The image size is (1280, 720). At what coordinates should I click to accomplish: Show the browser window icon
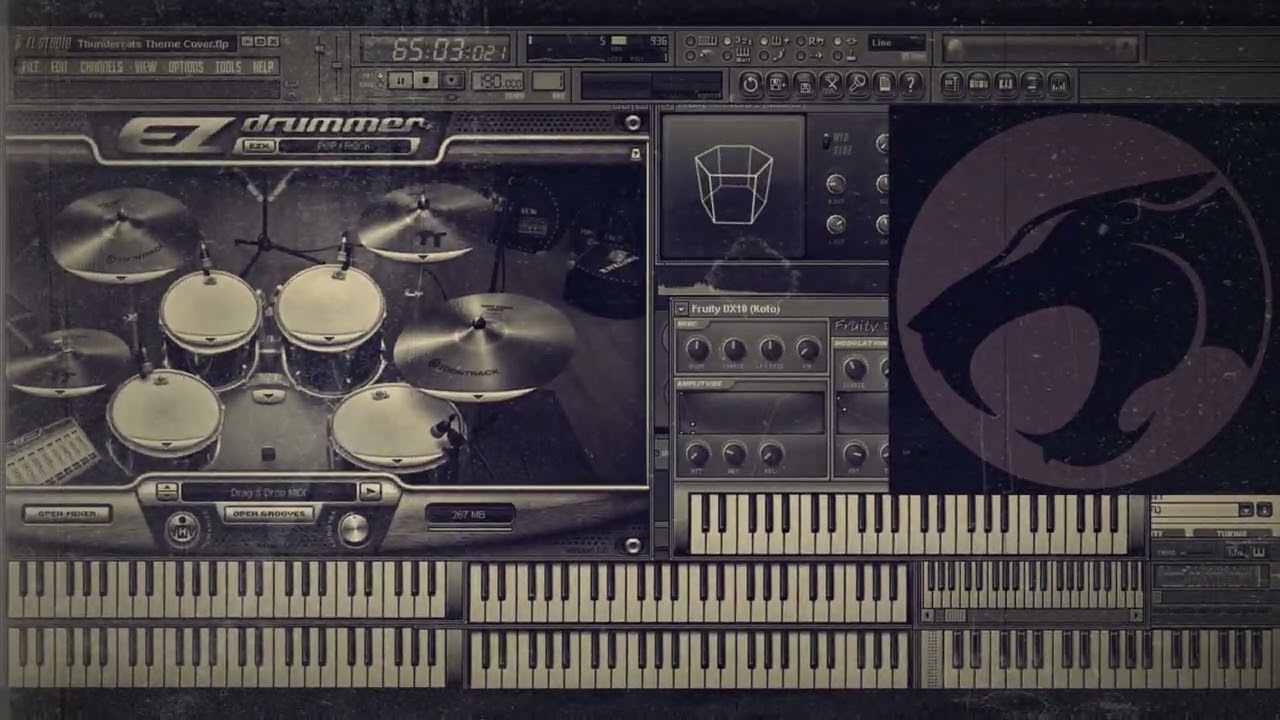tap(1033, 84)
